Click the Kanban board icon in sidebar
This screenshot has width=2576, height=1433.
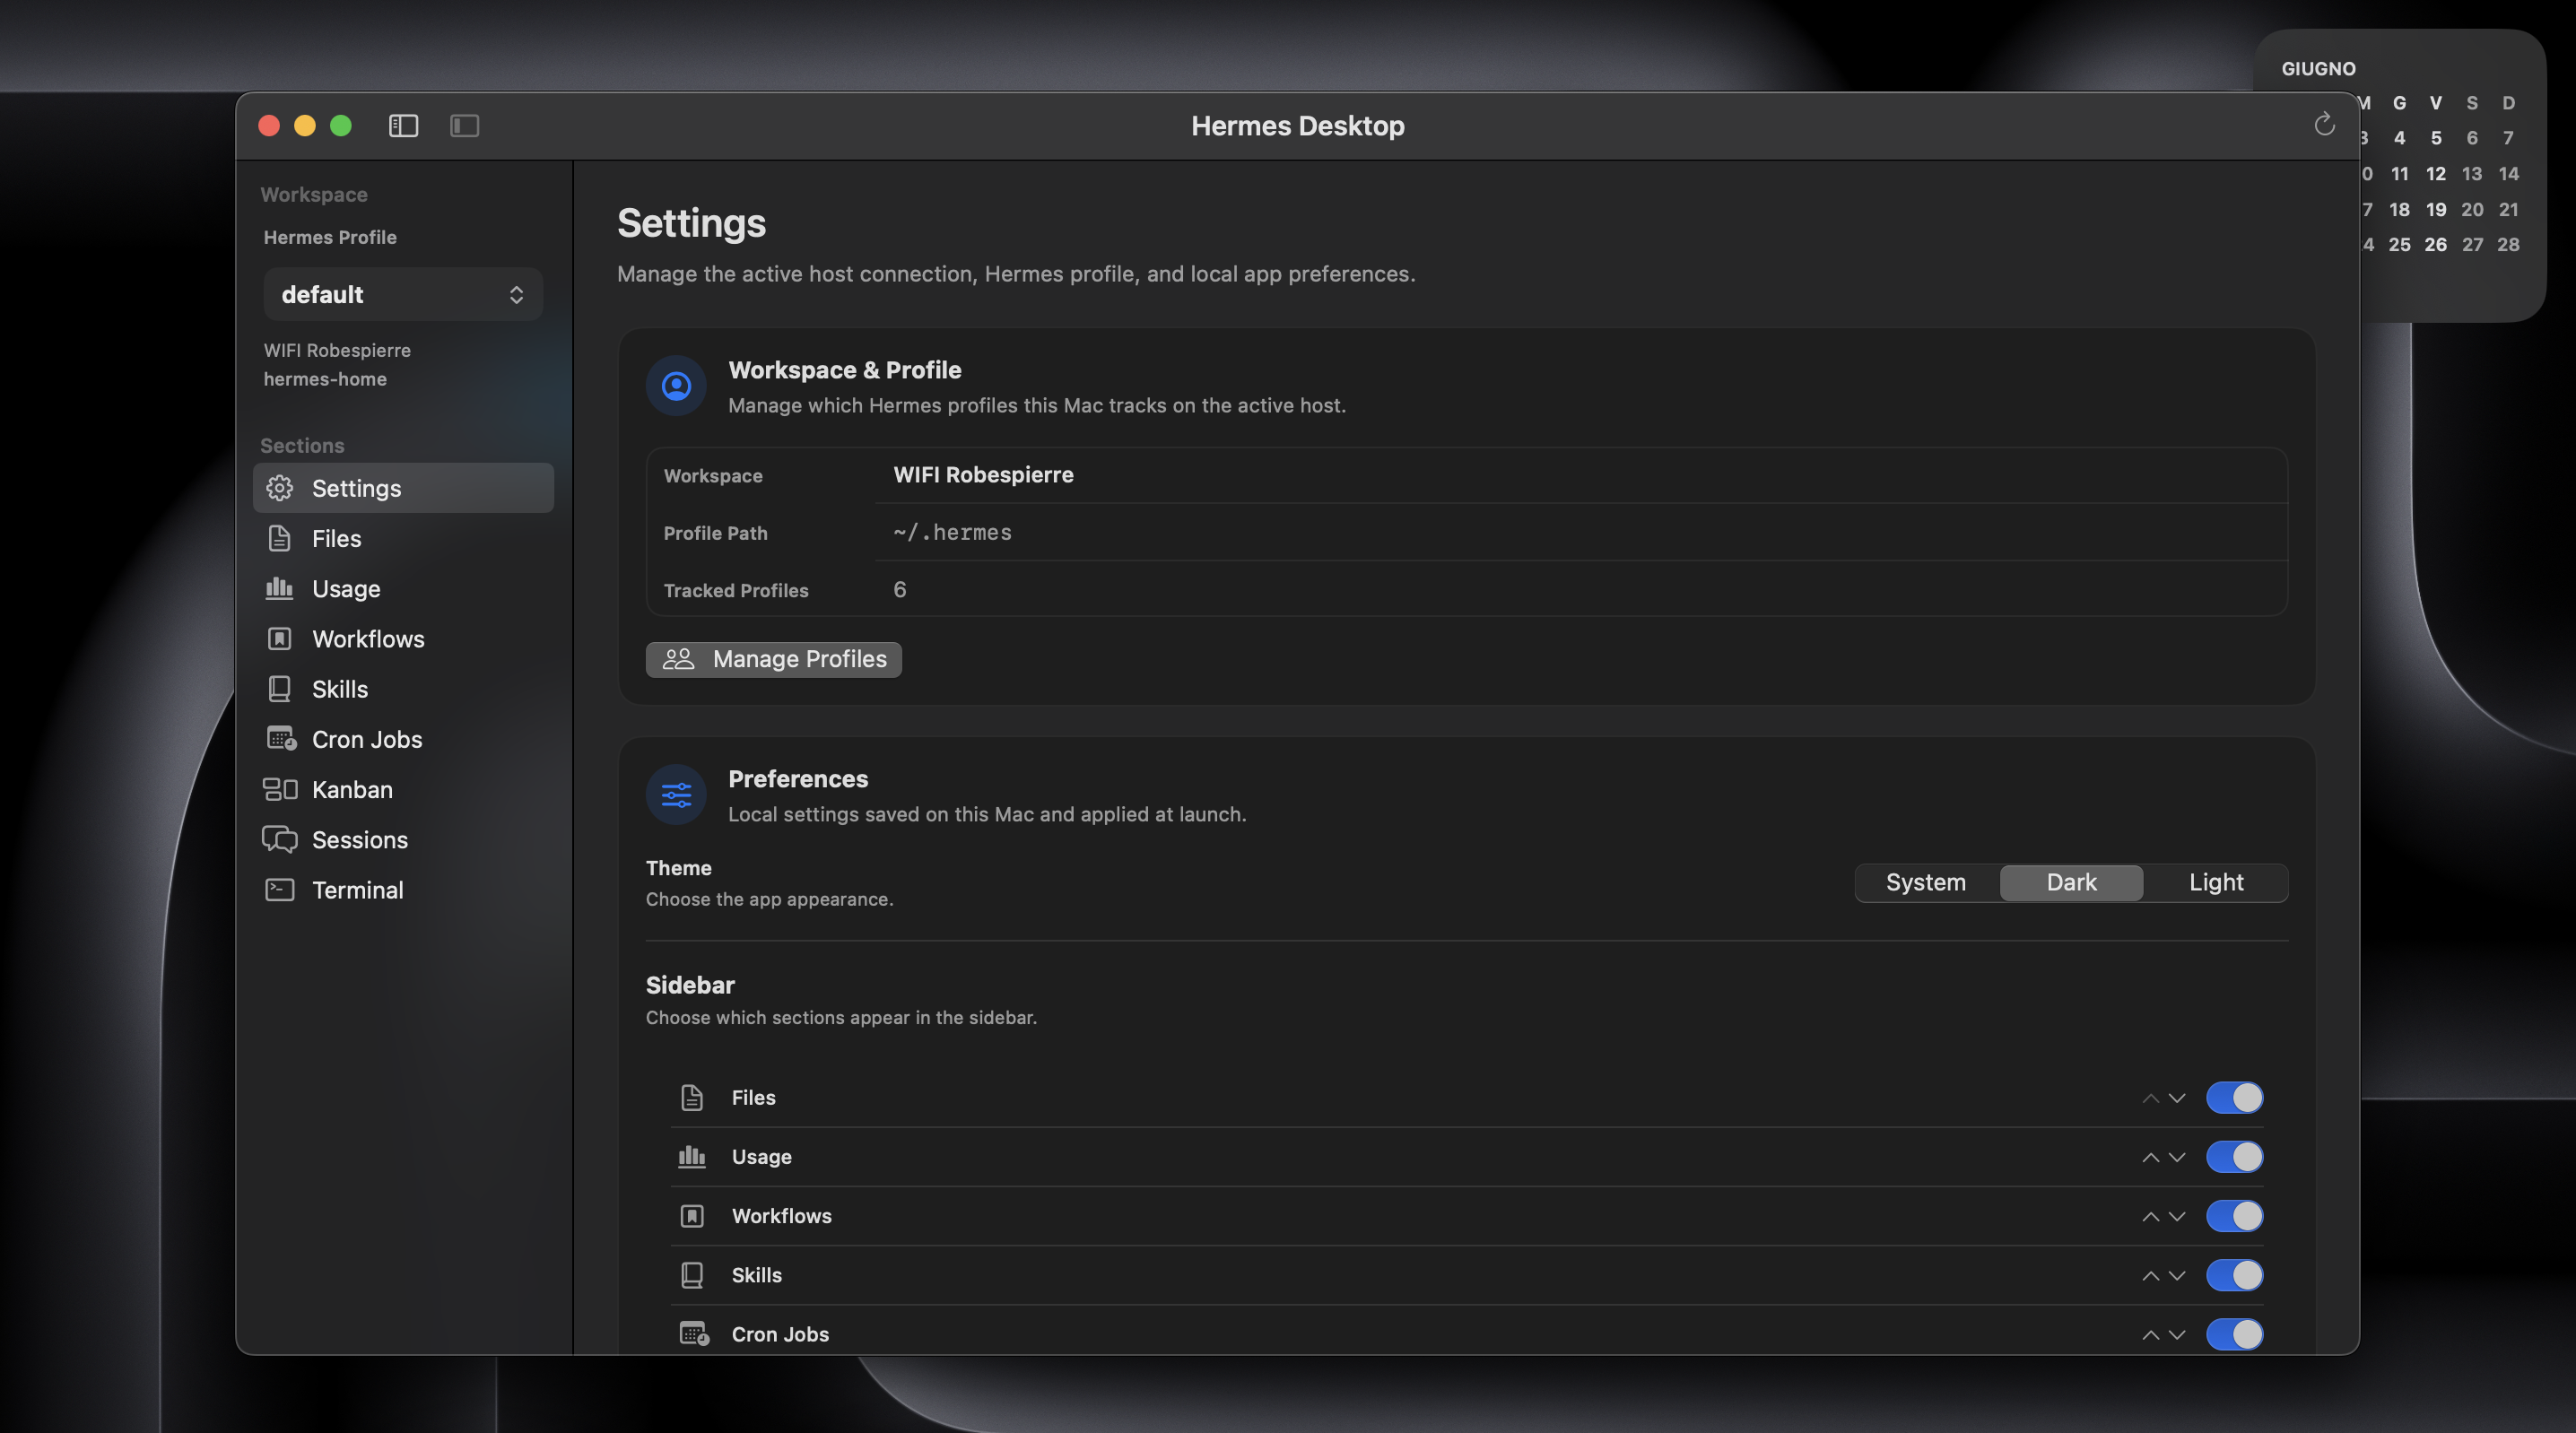[280, 789]
